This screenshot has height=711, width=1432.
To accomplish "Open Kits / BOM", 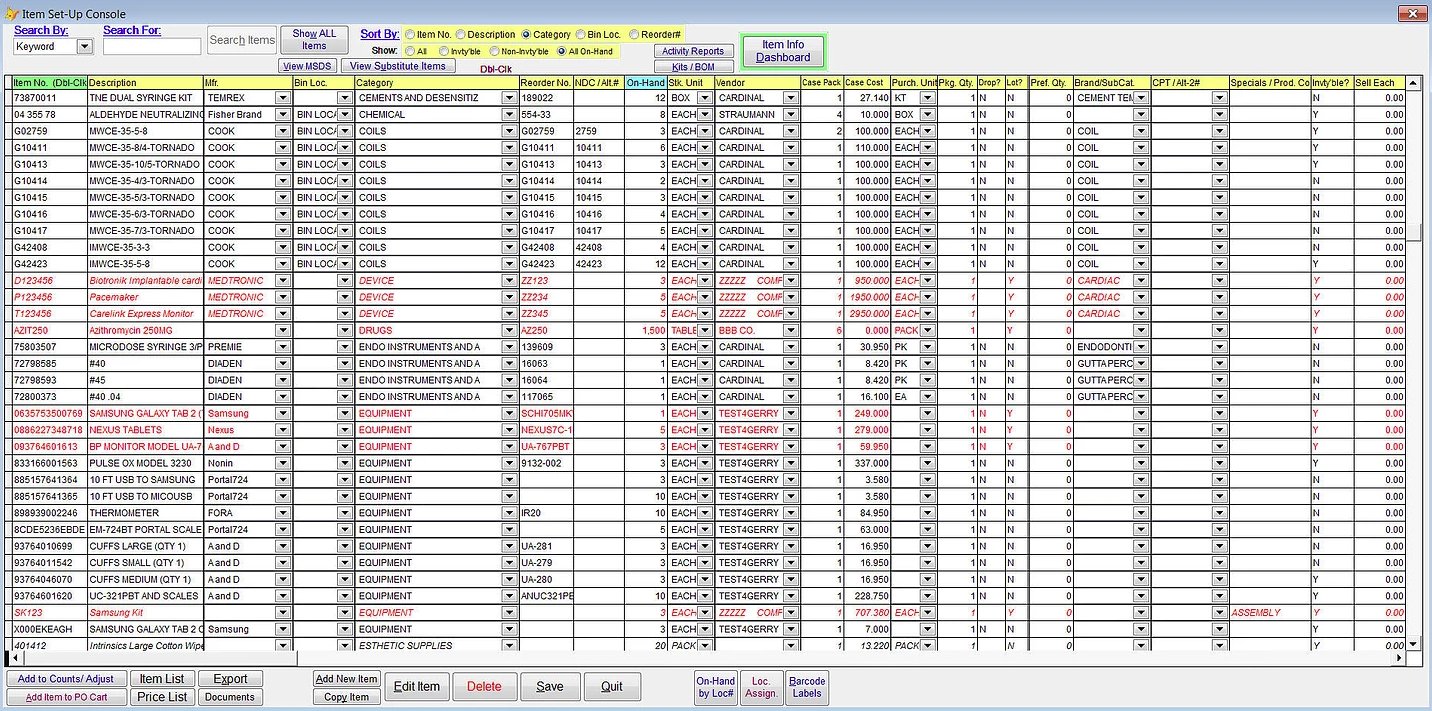I will (x=693, y=66).
